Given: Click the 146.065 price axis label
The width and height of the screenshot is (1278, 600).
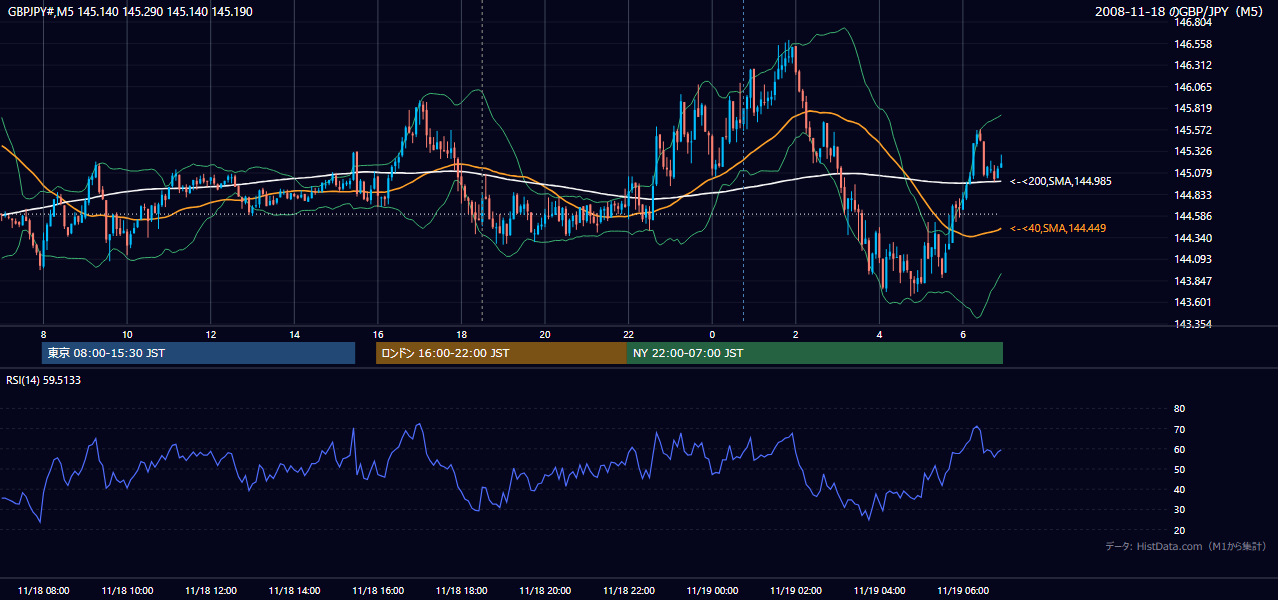Looking at the screenshot, I should [x=1193, y=88].
